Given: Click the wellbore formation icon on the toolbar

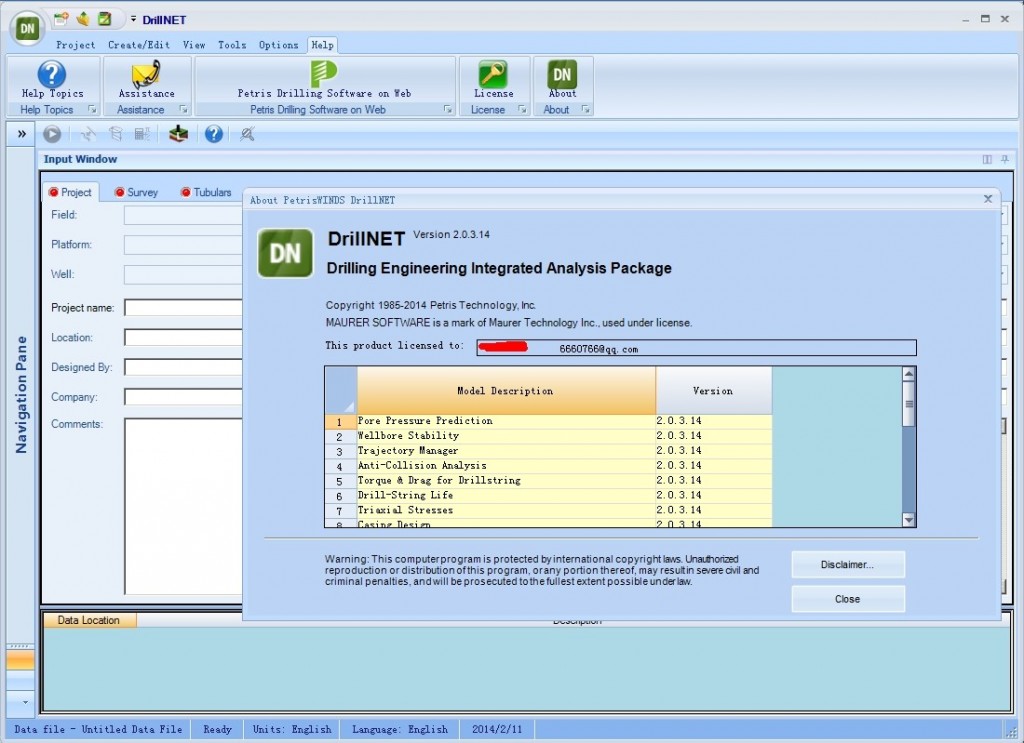Looking at the screenshot, I should click(177, 134).
